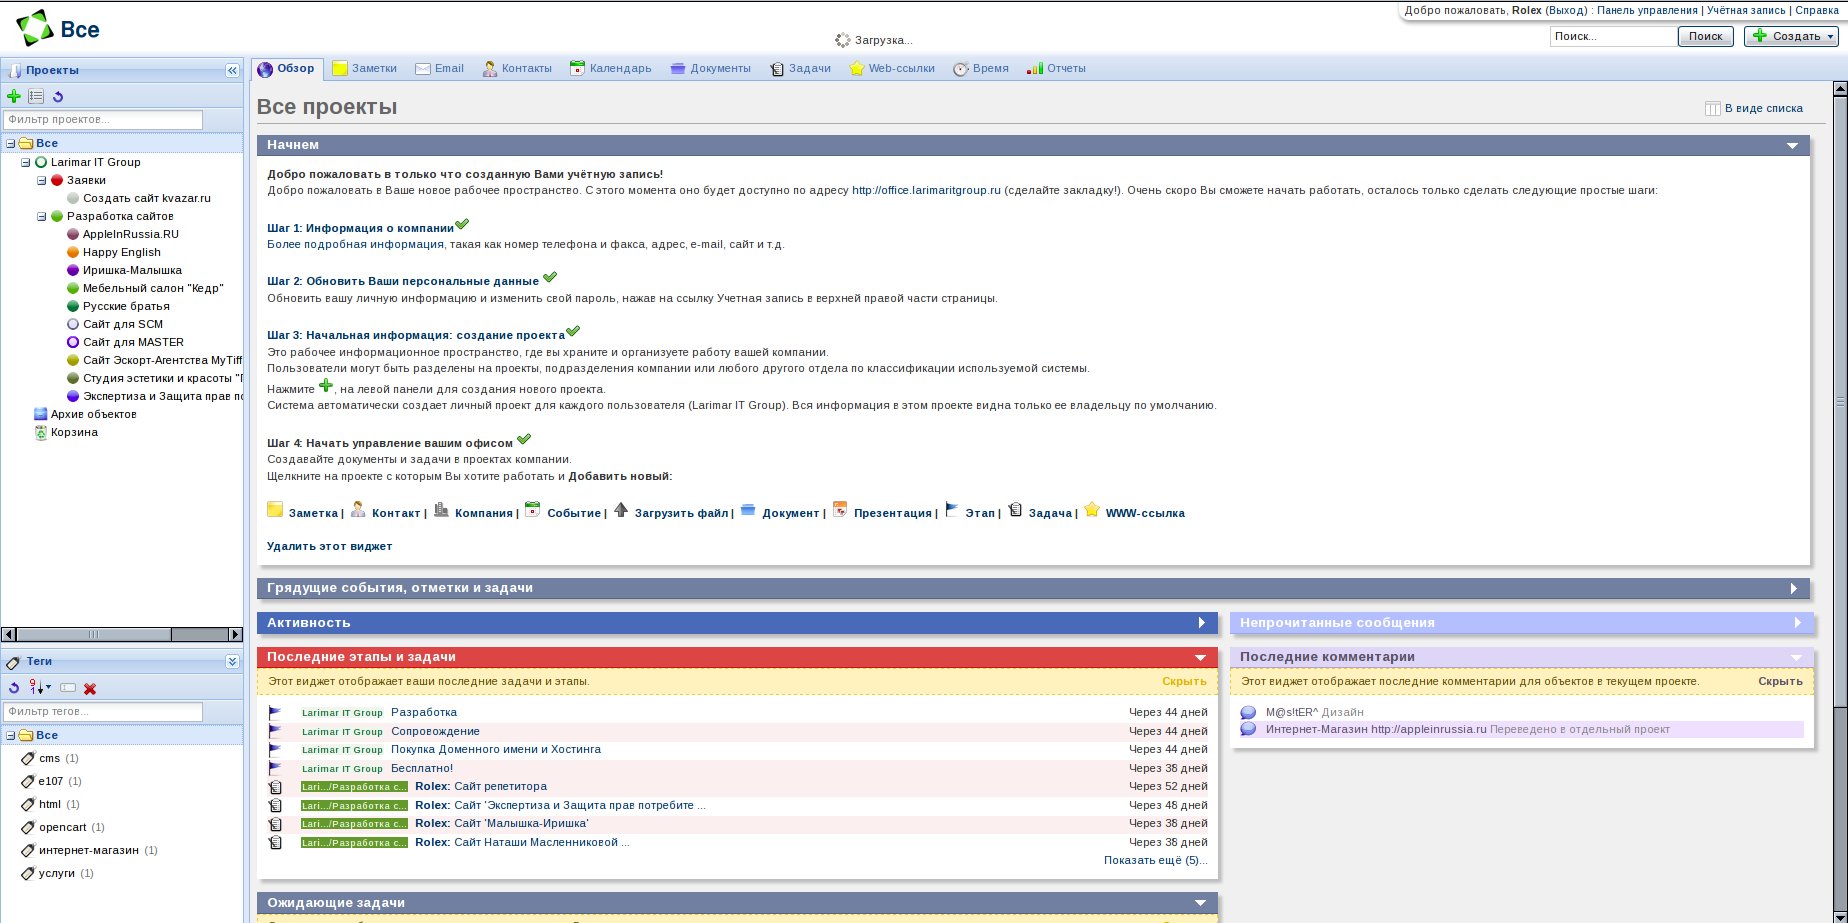1848x923 pixels.
Task: Click the red X icon in the Теги toolbar
Action: coord(90,689)
